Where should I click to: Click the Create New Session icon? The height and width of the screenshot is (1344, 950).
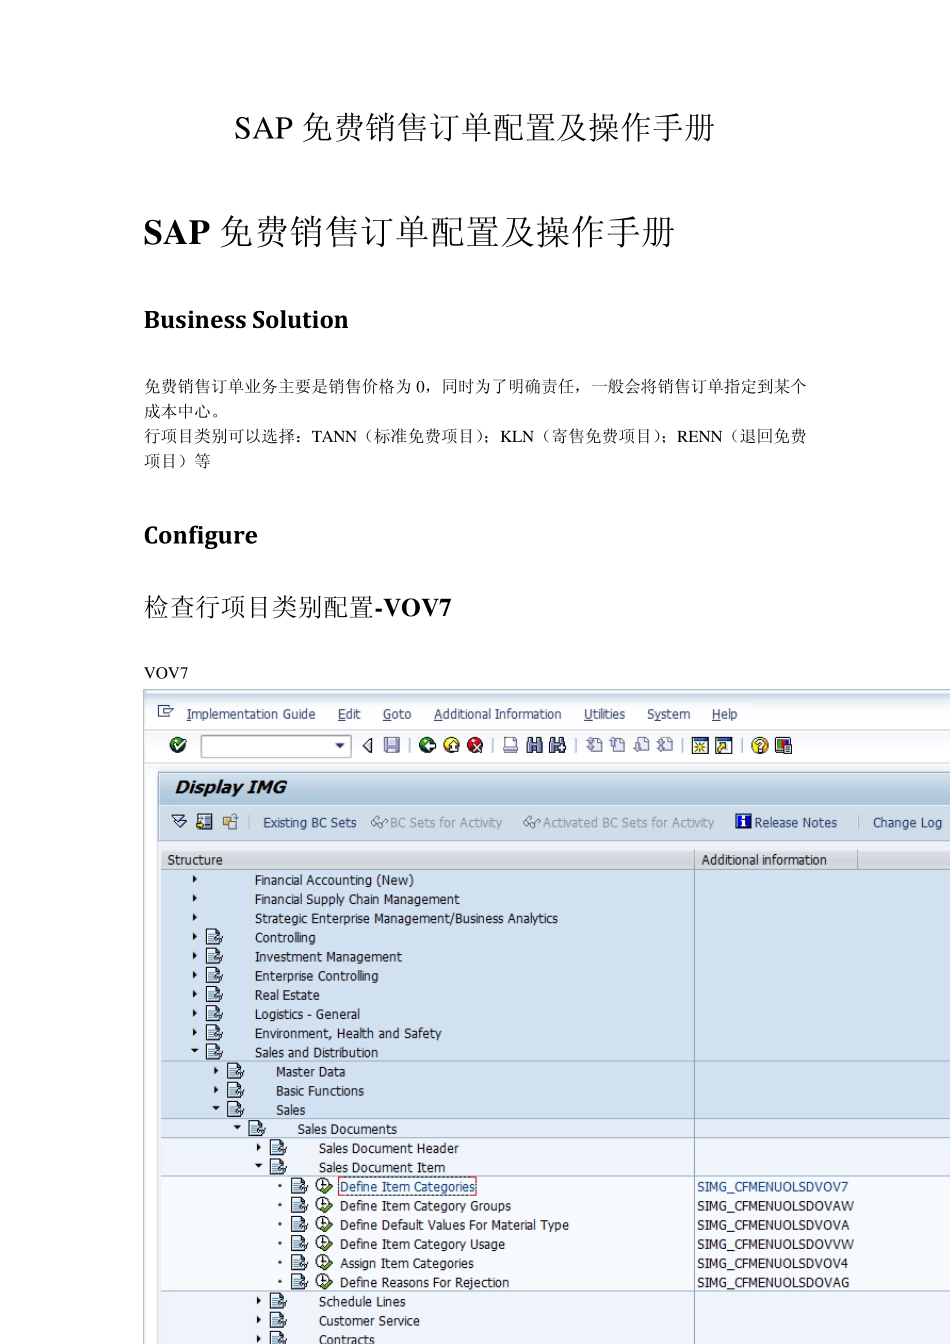tap(700, 745)
